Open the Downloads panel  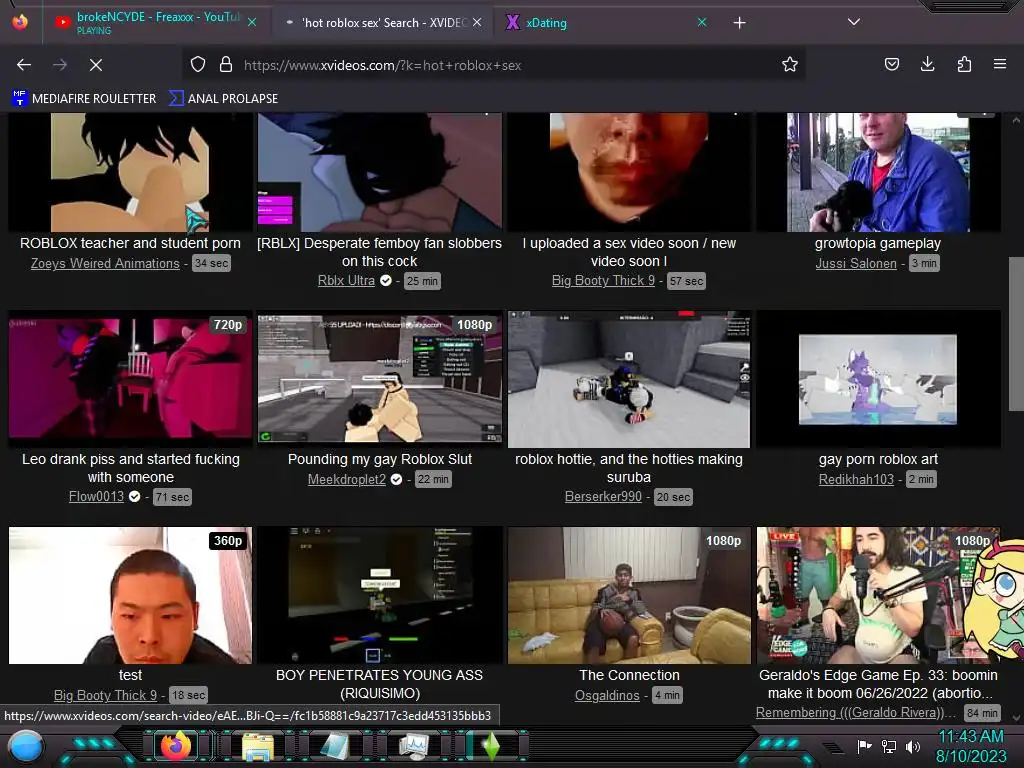927,64
